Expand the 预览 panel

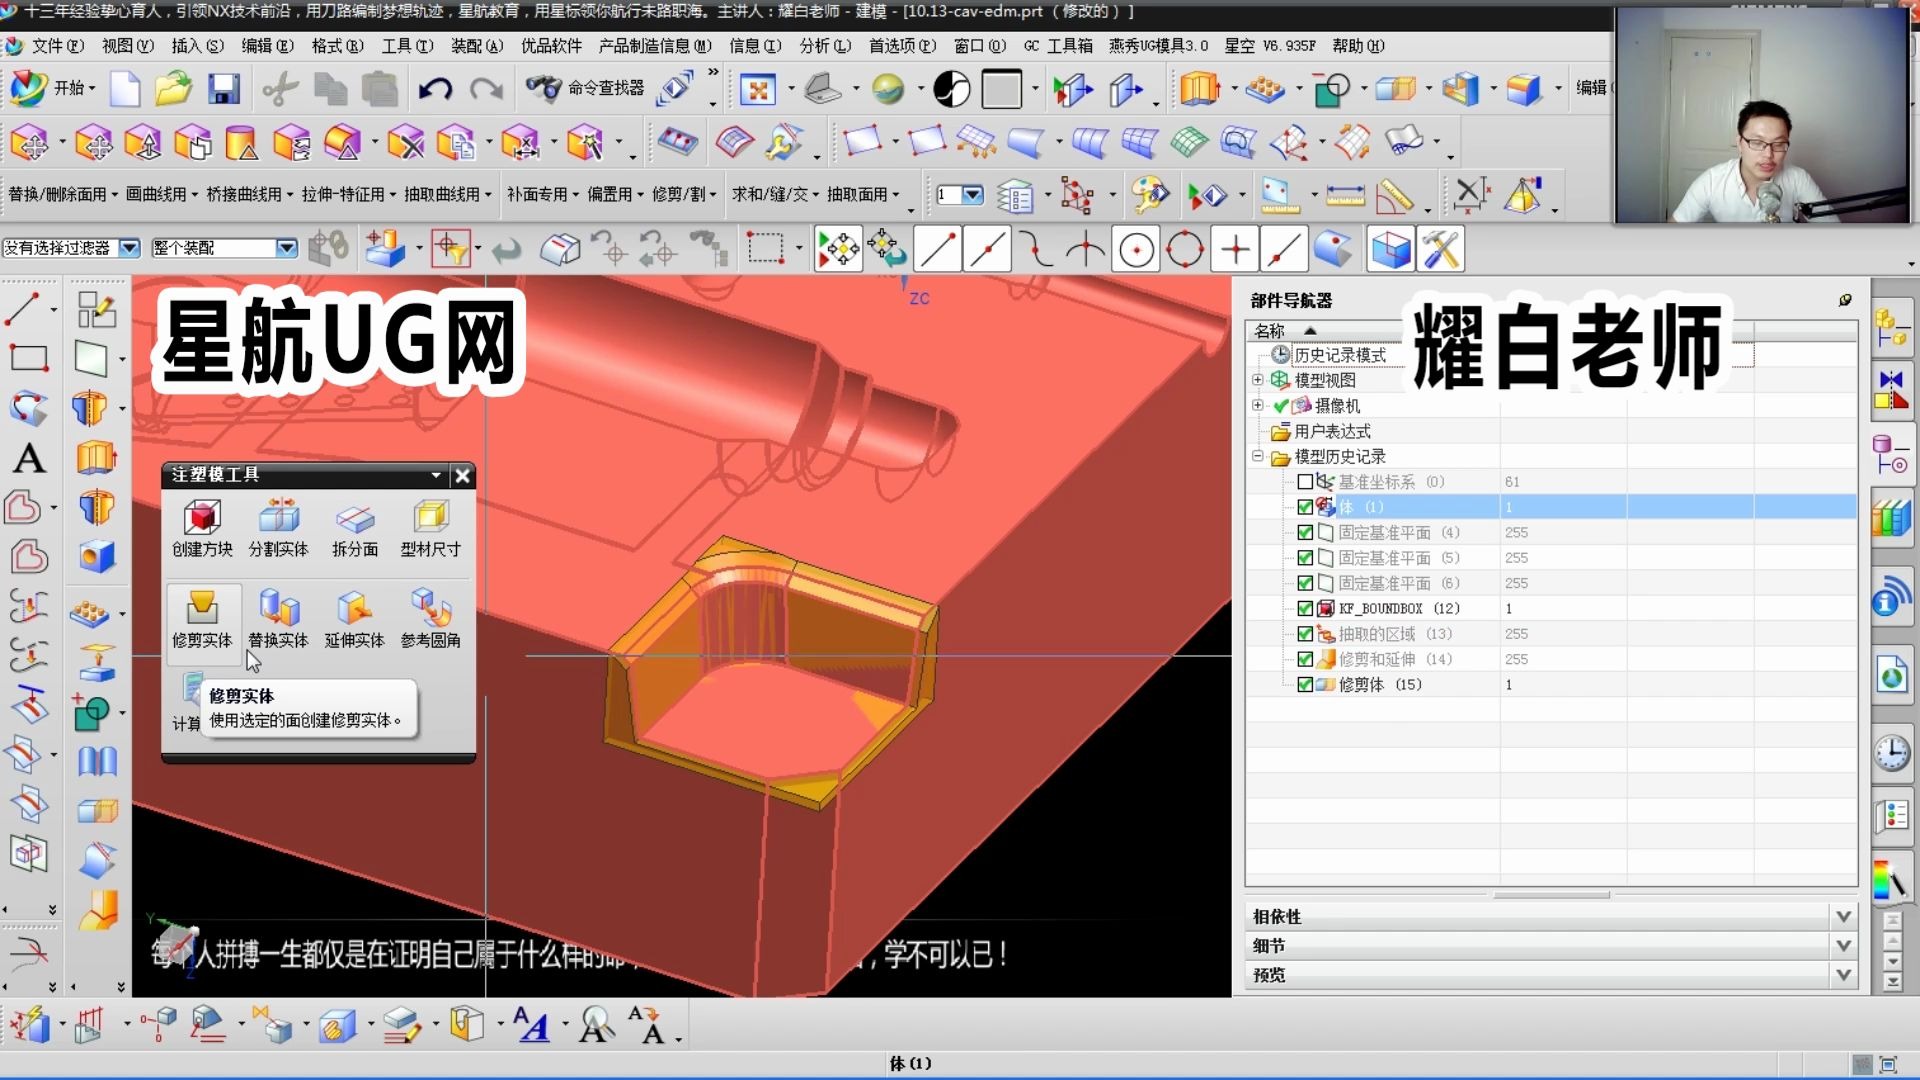point(1845,975)
